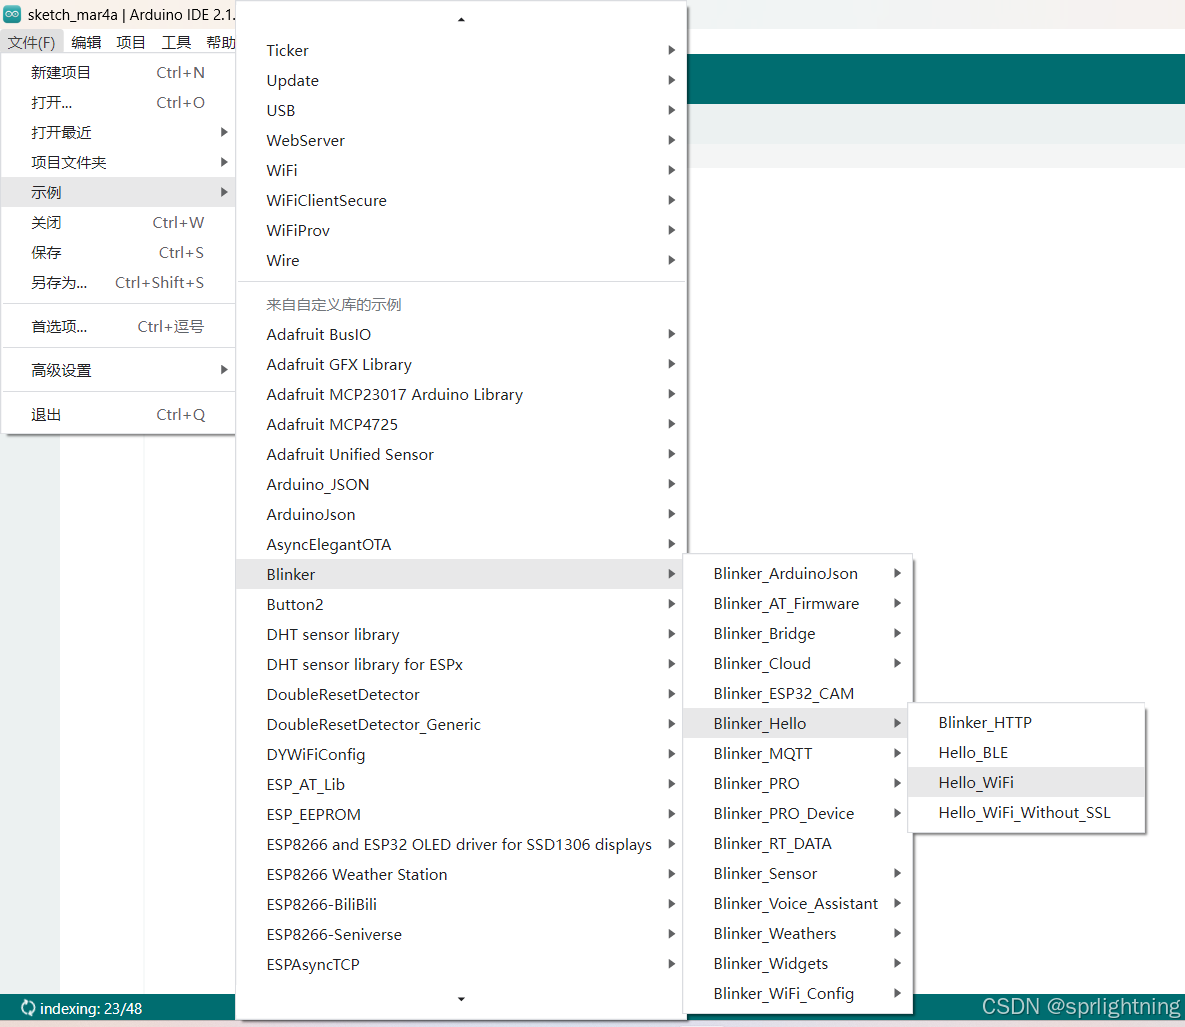Open DHT sensor library for ESPx

(x=461, y=664)
